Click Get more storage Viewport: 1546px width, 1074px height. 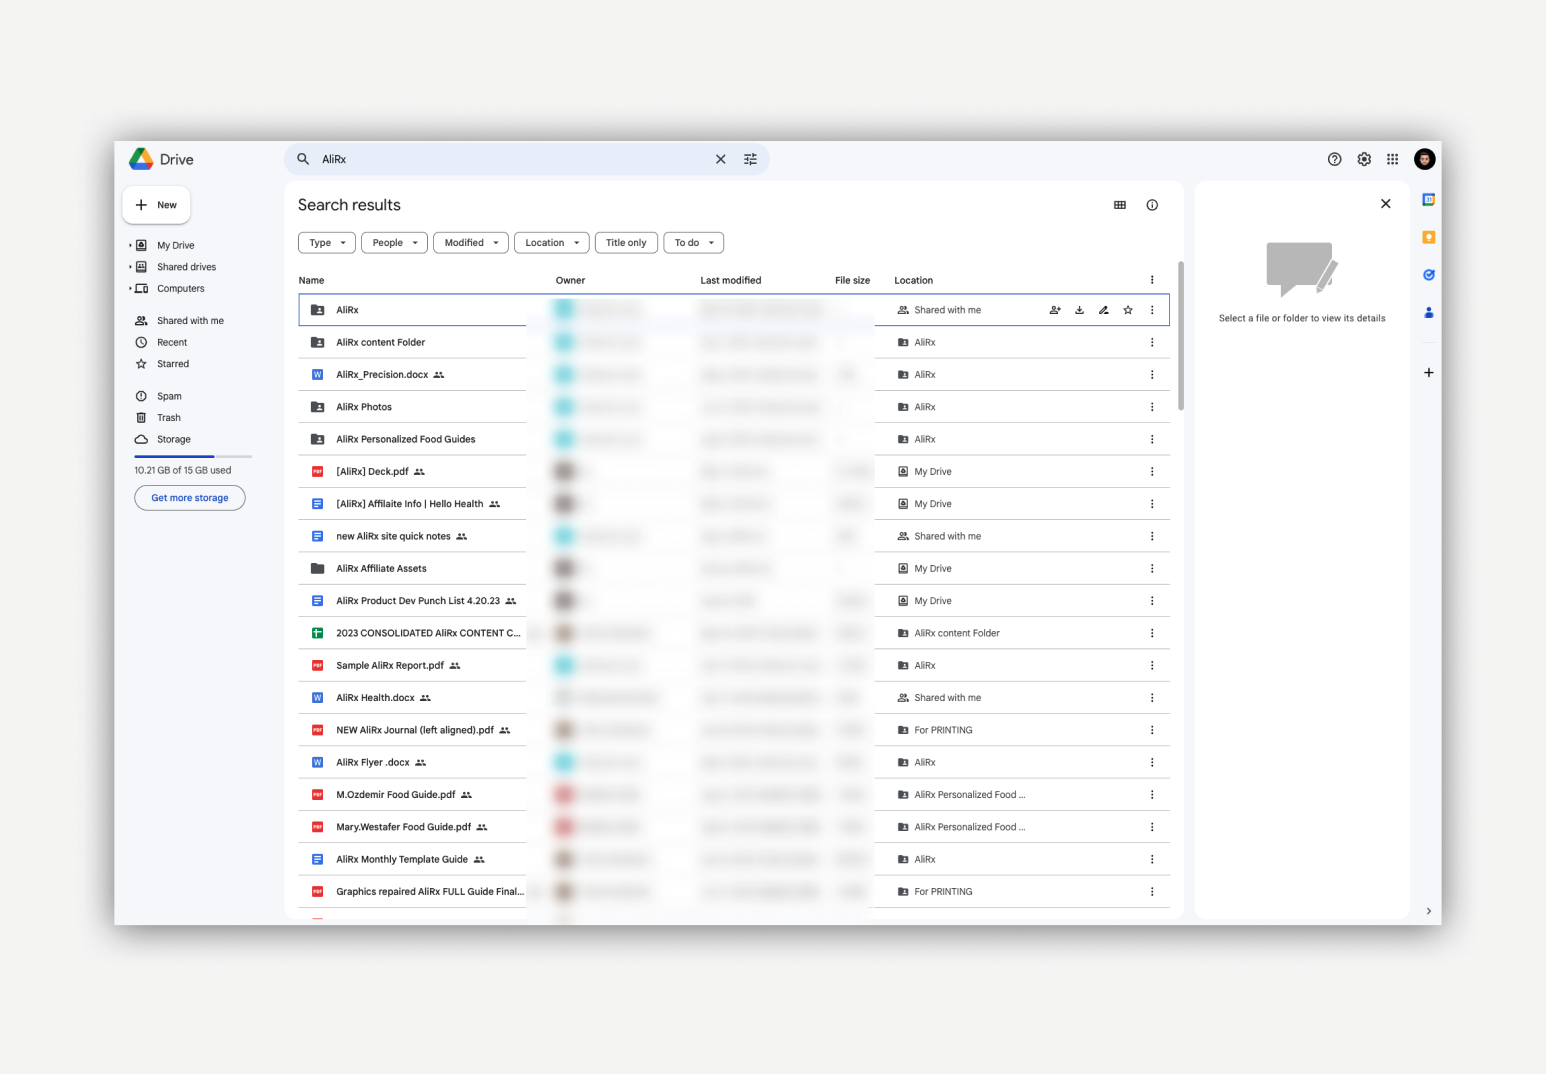[190, 498]
